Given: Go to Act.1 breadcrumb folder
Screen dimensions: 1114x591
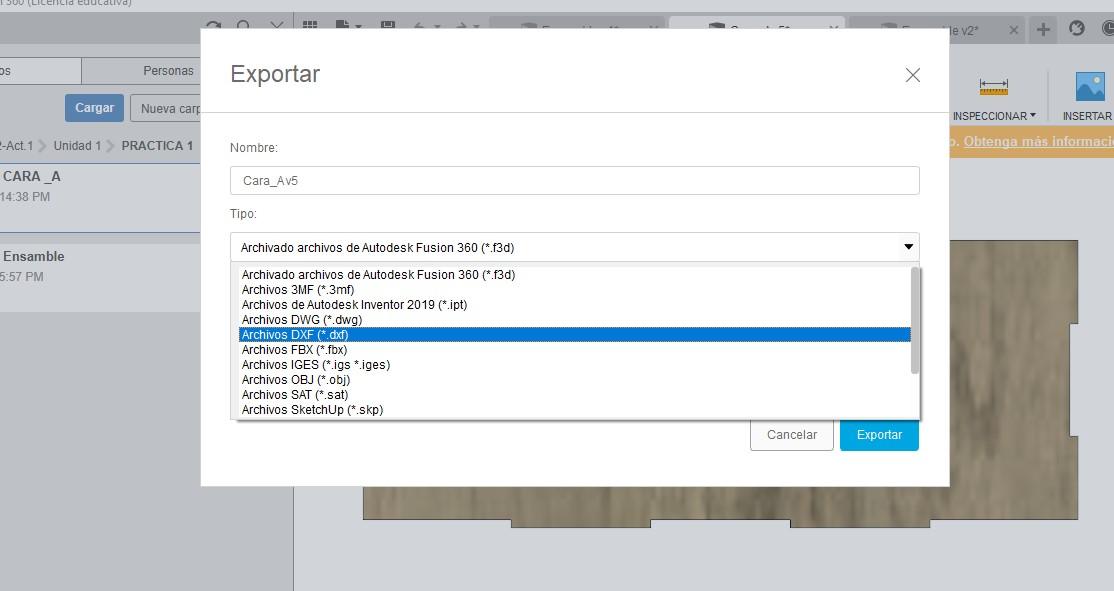Looking at the screenshot, I should [17, 146].
